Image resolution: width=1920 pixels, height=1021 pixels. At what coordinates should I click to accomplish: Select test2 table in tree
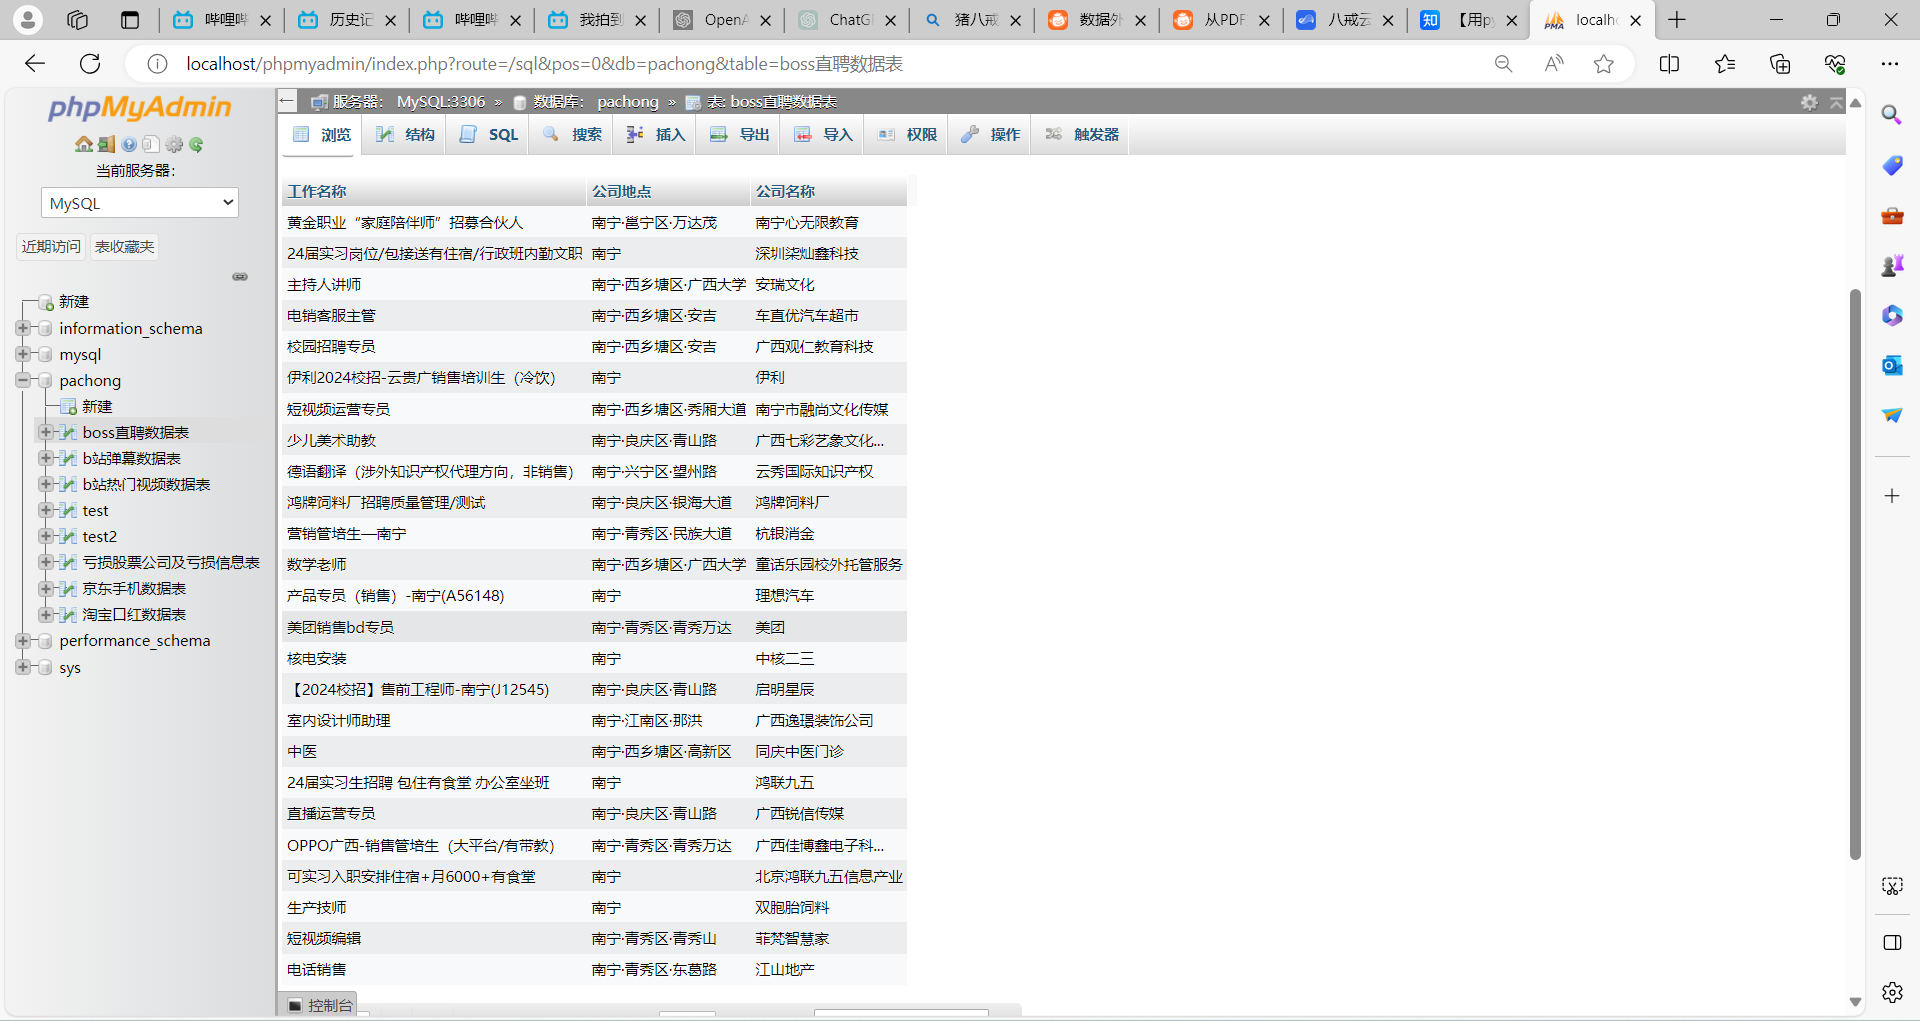click(x=100, y=536)
